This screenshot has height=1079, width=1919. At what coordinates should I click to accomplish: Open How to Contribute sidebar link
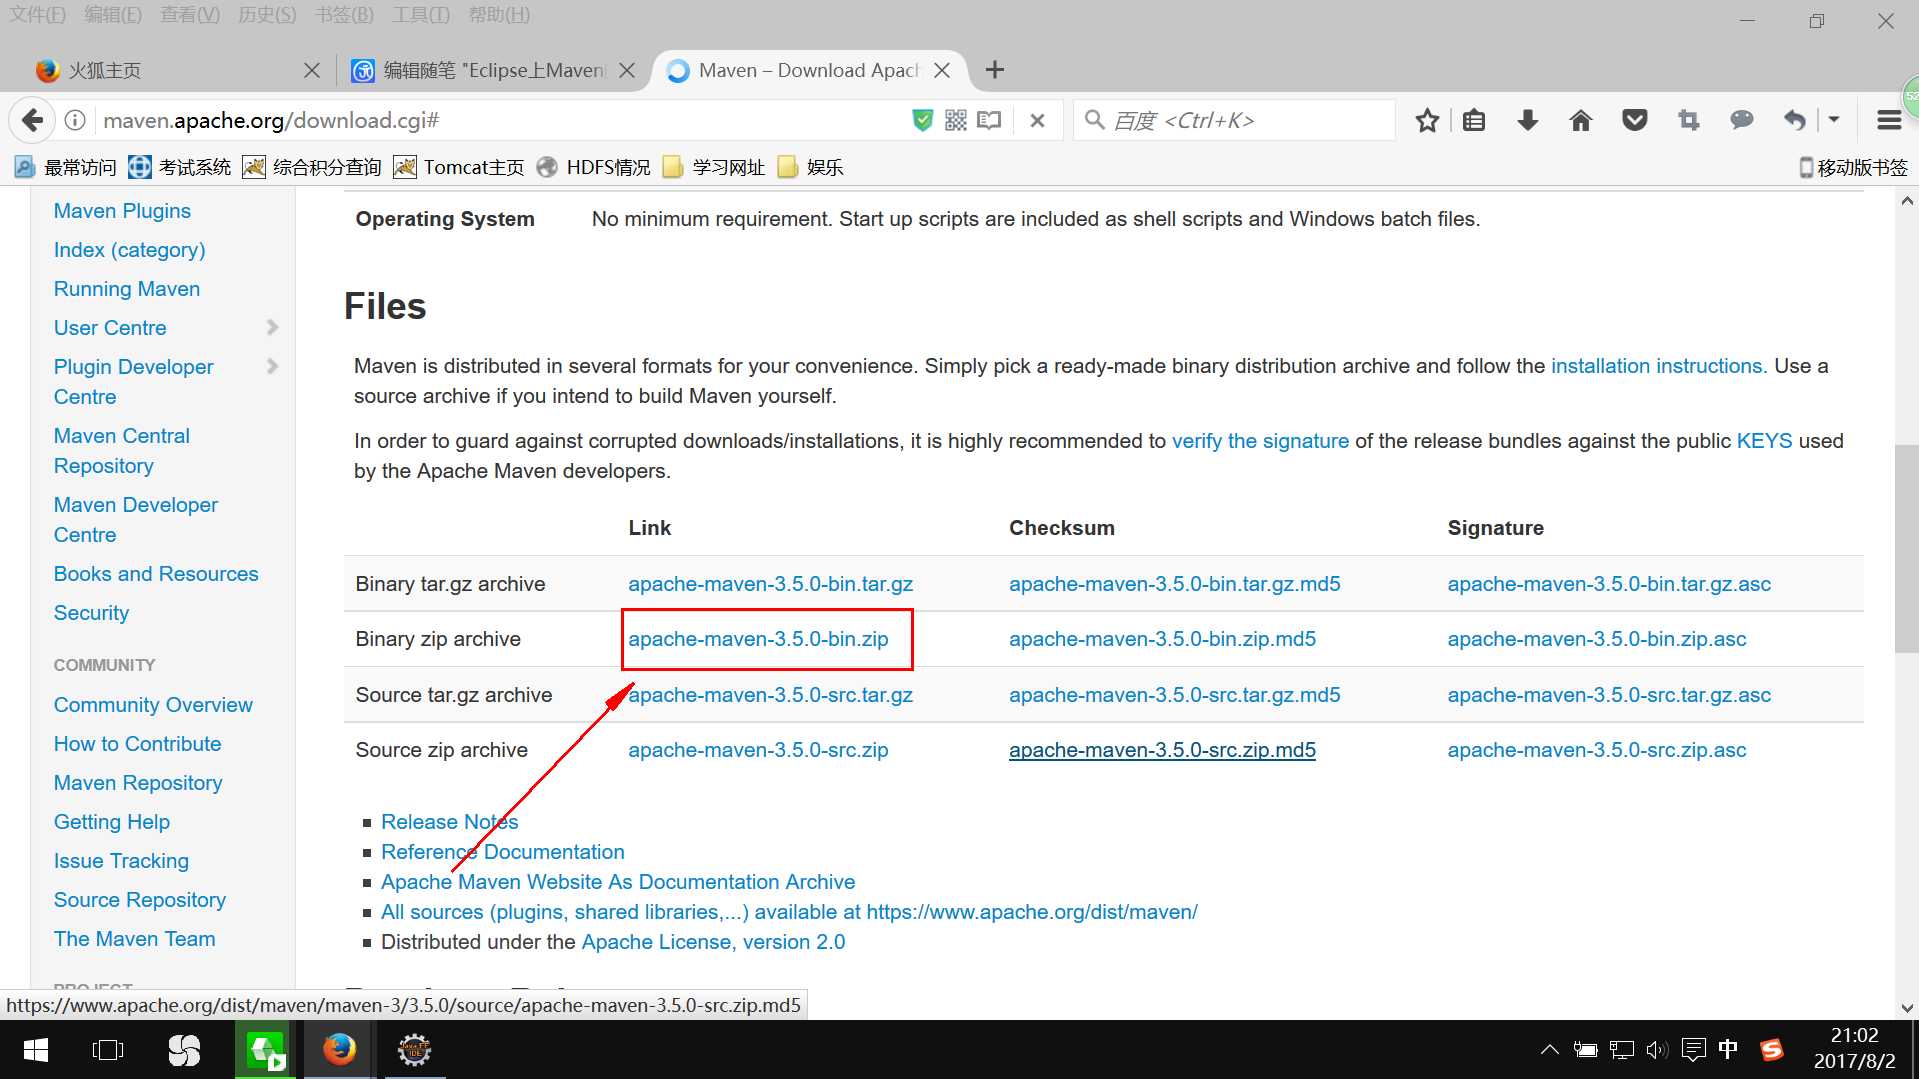pos(137,744)
